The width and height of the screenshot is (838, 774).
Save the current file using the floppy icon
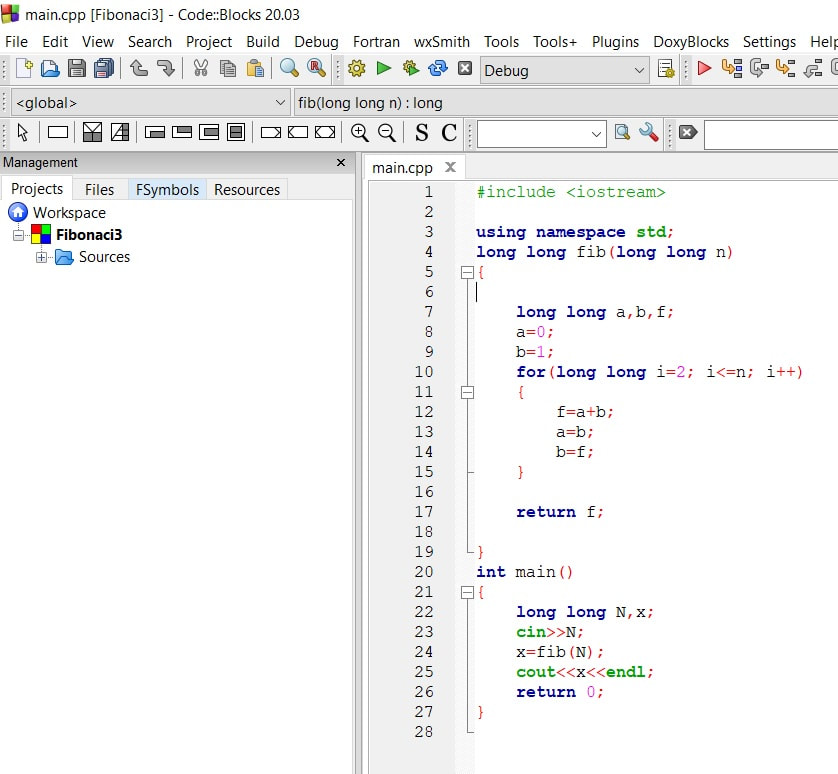coord(76,69)
